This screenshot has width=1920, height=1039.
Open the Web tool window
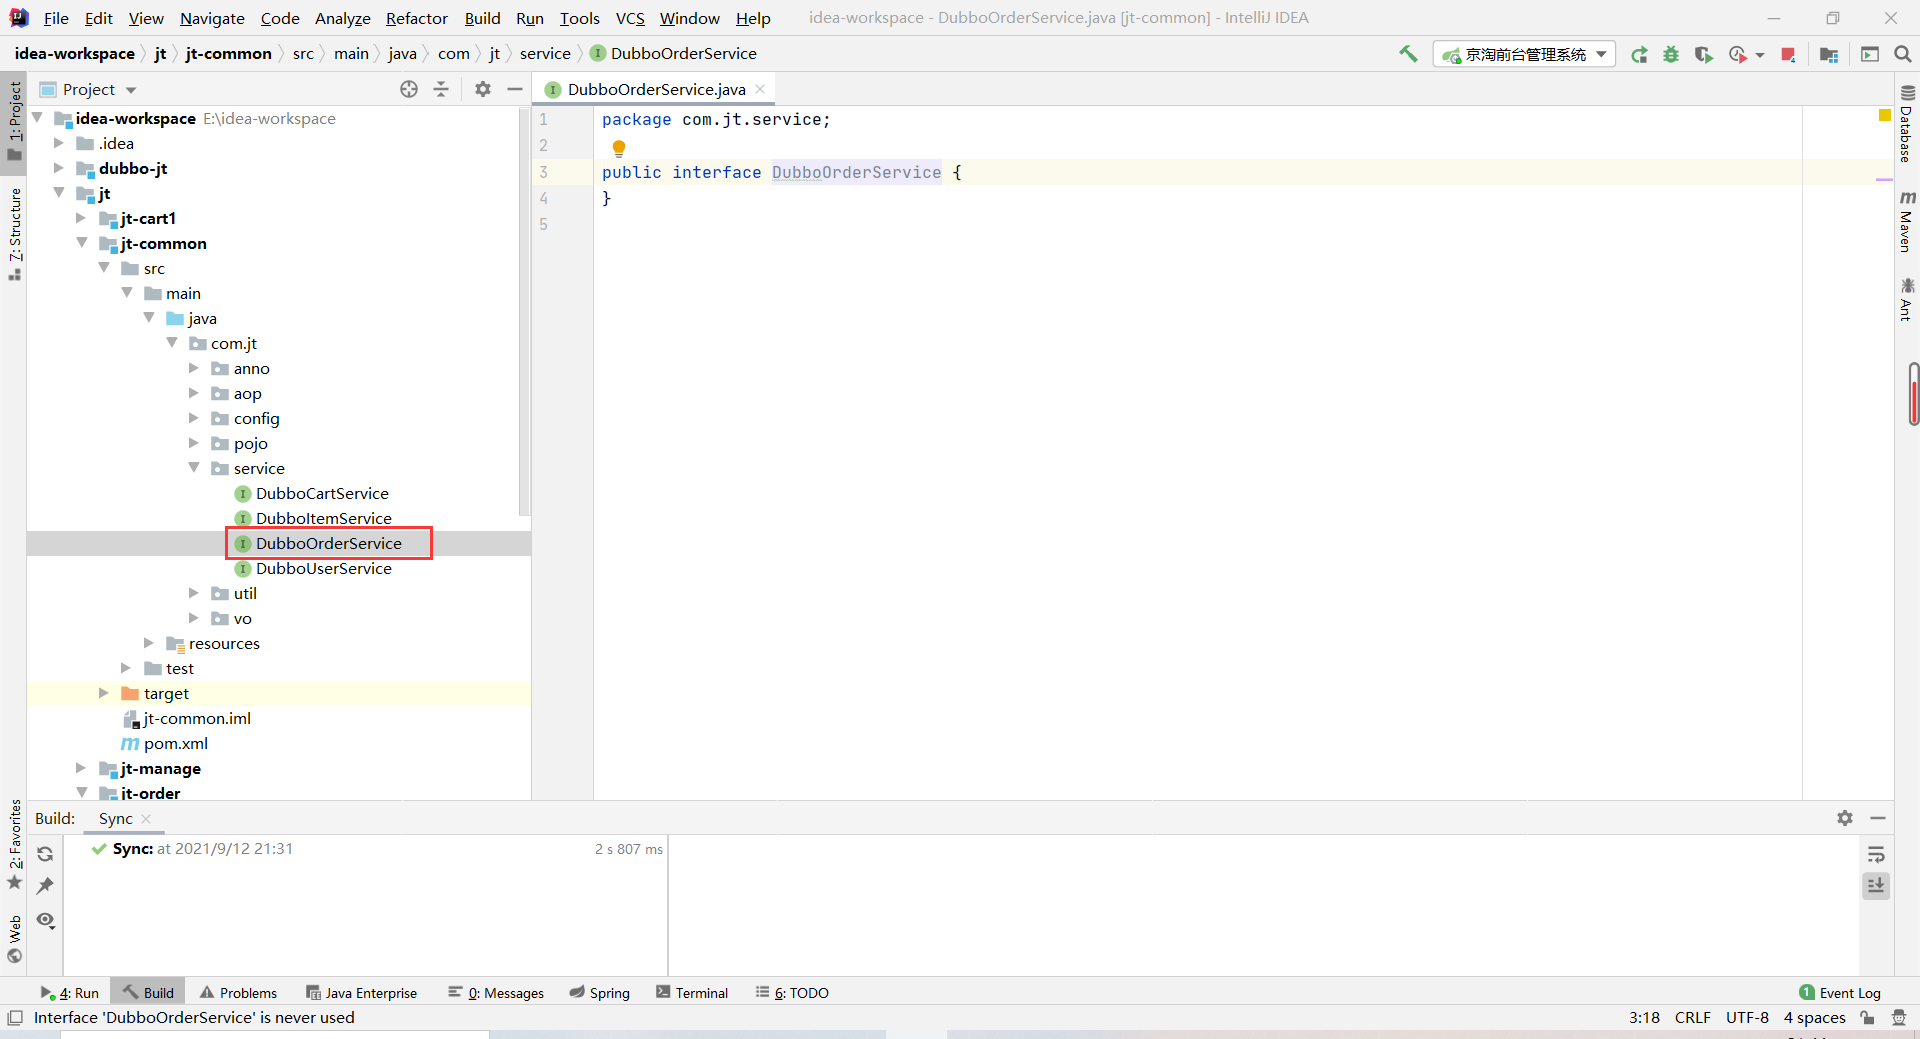click(x=14, y=939)
